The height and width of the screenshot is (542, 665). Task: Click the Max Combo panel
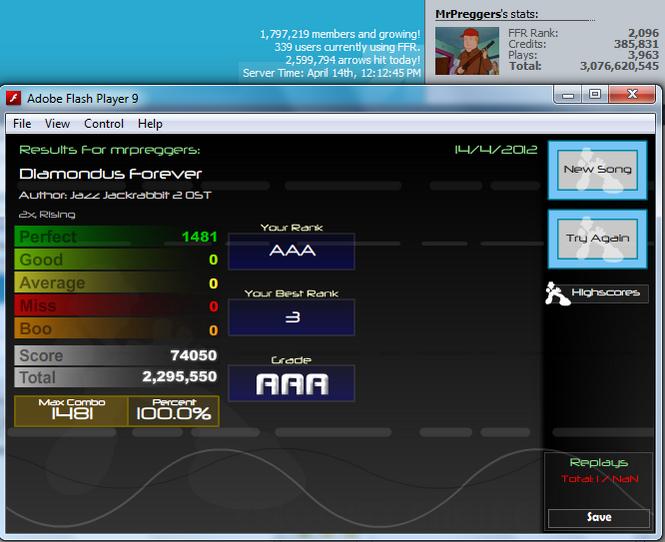(x=71, y=411)
